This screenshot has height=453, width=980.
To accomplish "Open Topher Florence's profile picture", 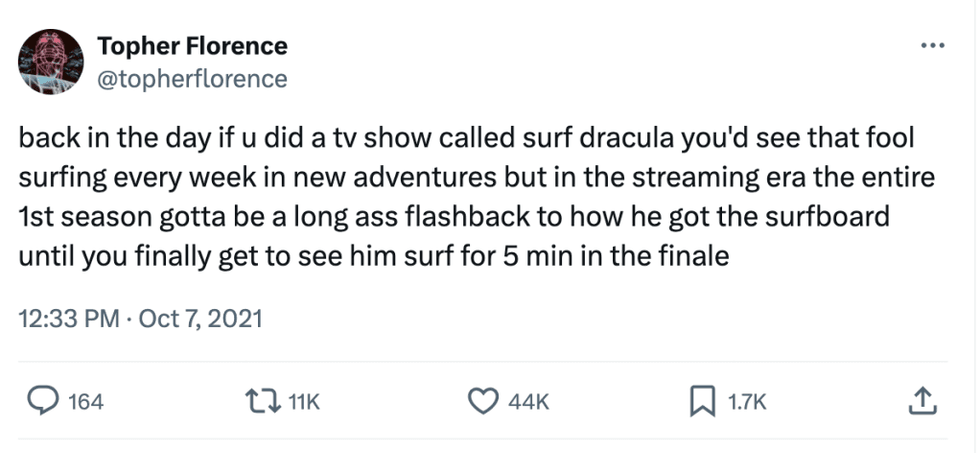I will pos(51,62).
